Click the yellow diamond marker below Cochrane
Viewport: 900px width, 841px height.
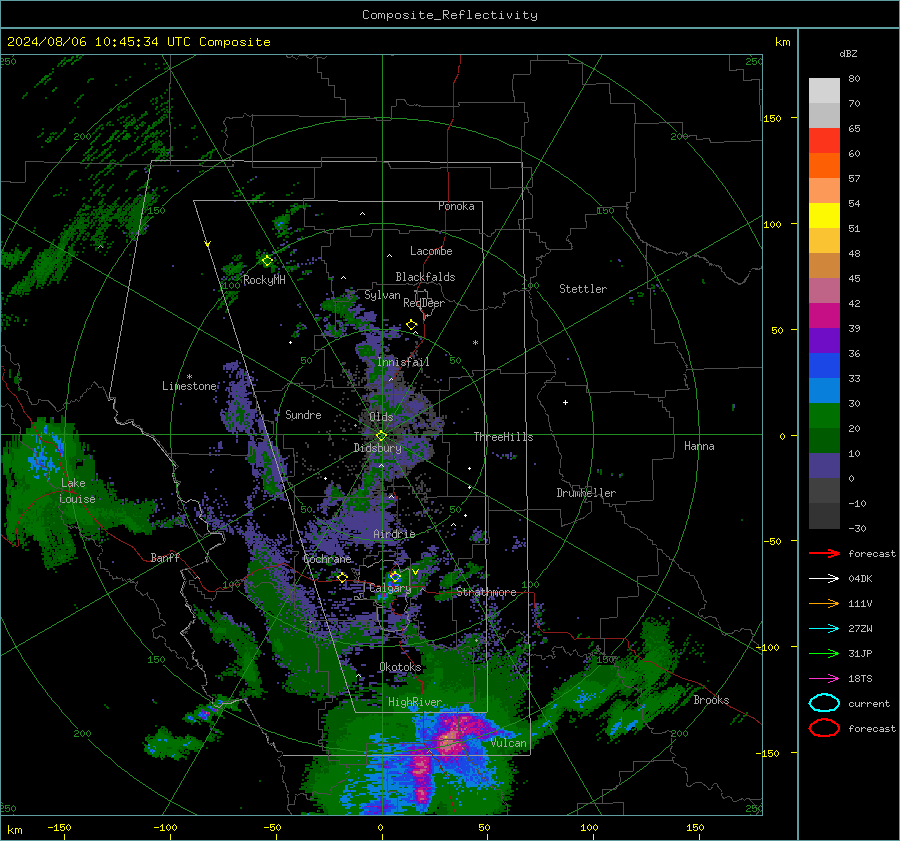[342, 578]
